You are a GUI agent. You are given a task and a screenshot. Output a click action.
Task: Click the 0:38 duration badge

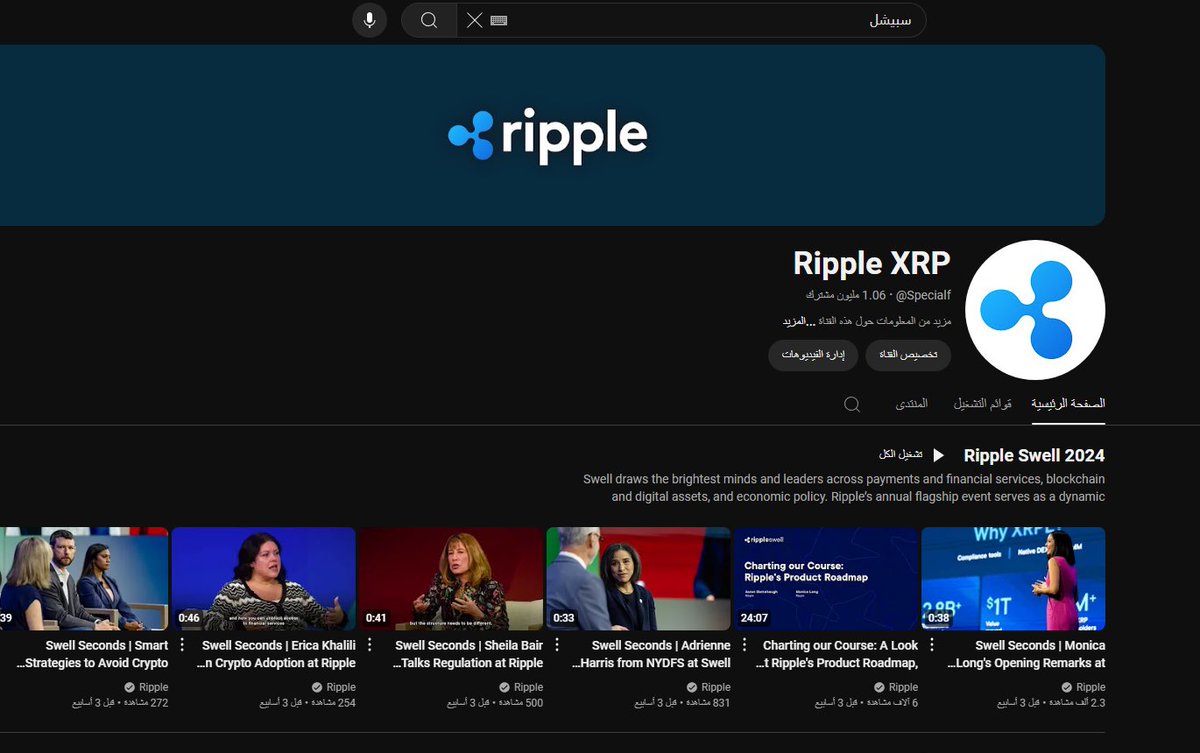[x=939, y=618]
